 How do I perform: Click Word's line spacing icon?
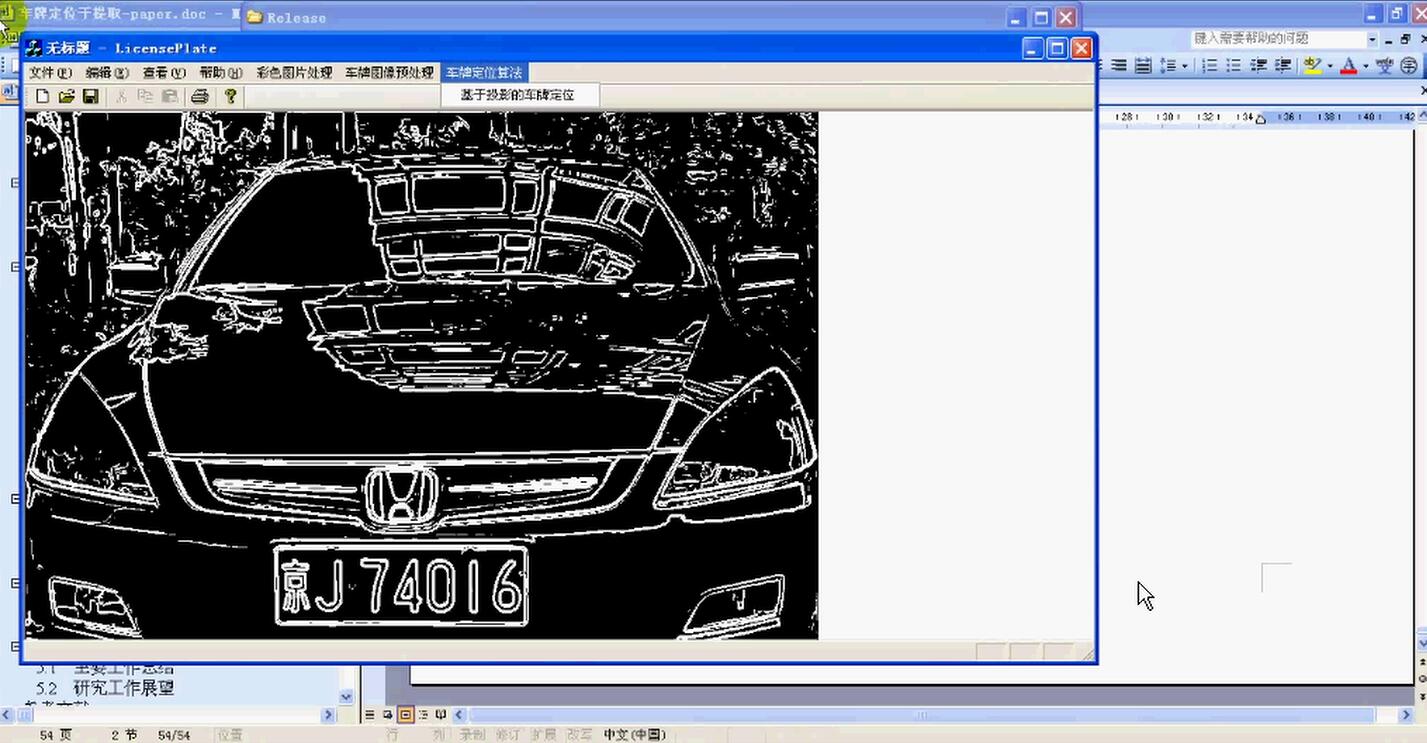(x=1167, y=66)
